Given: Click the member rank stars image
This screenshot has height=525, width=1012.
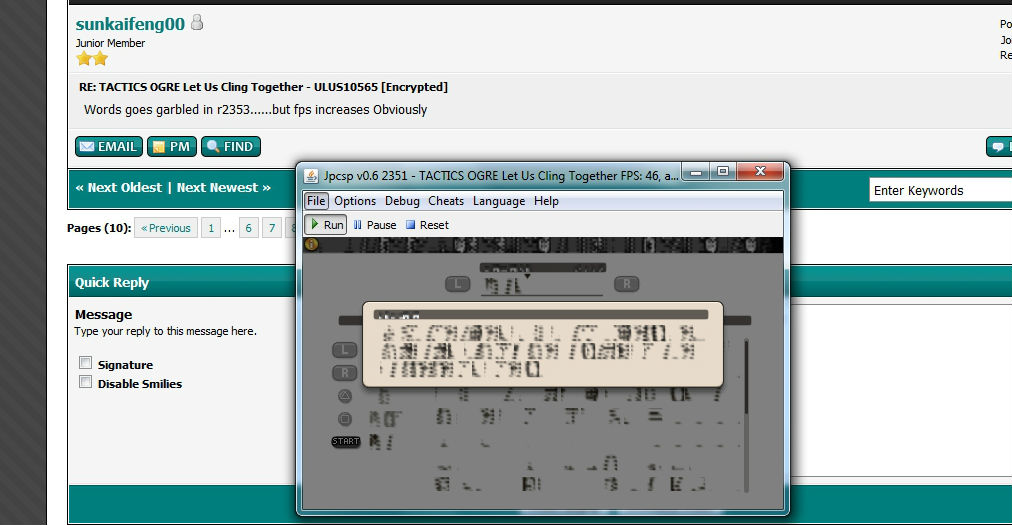Looking at the screenshot, I should (x=92, y=59).
